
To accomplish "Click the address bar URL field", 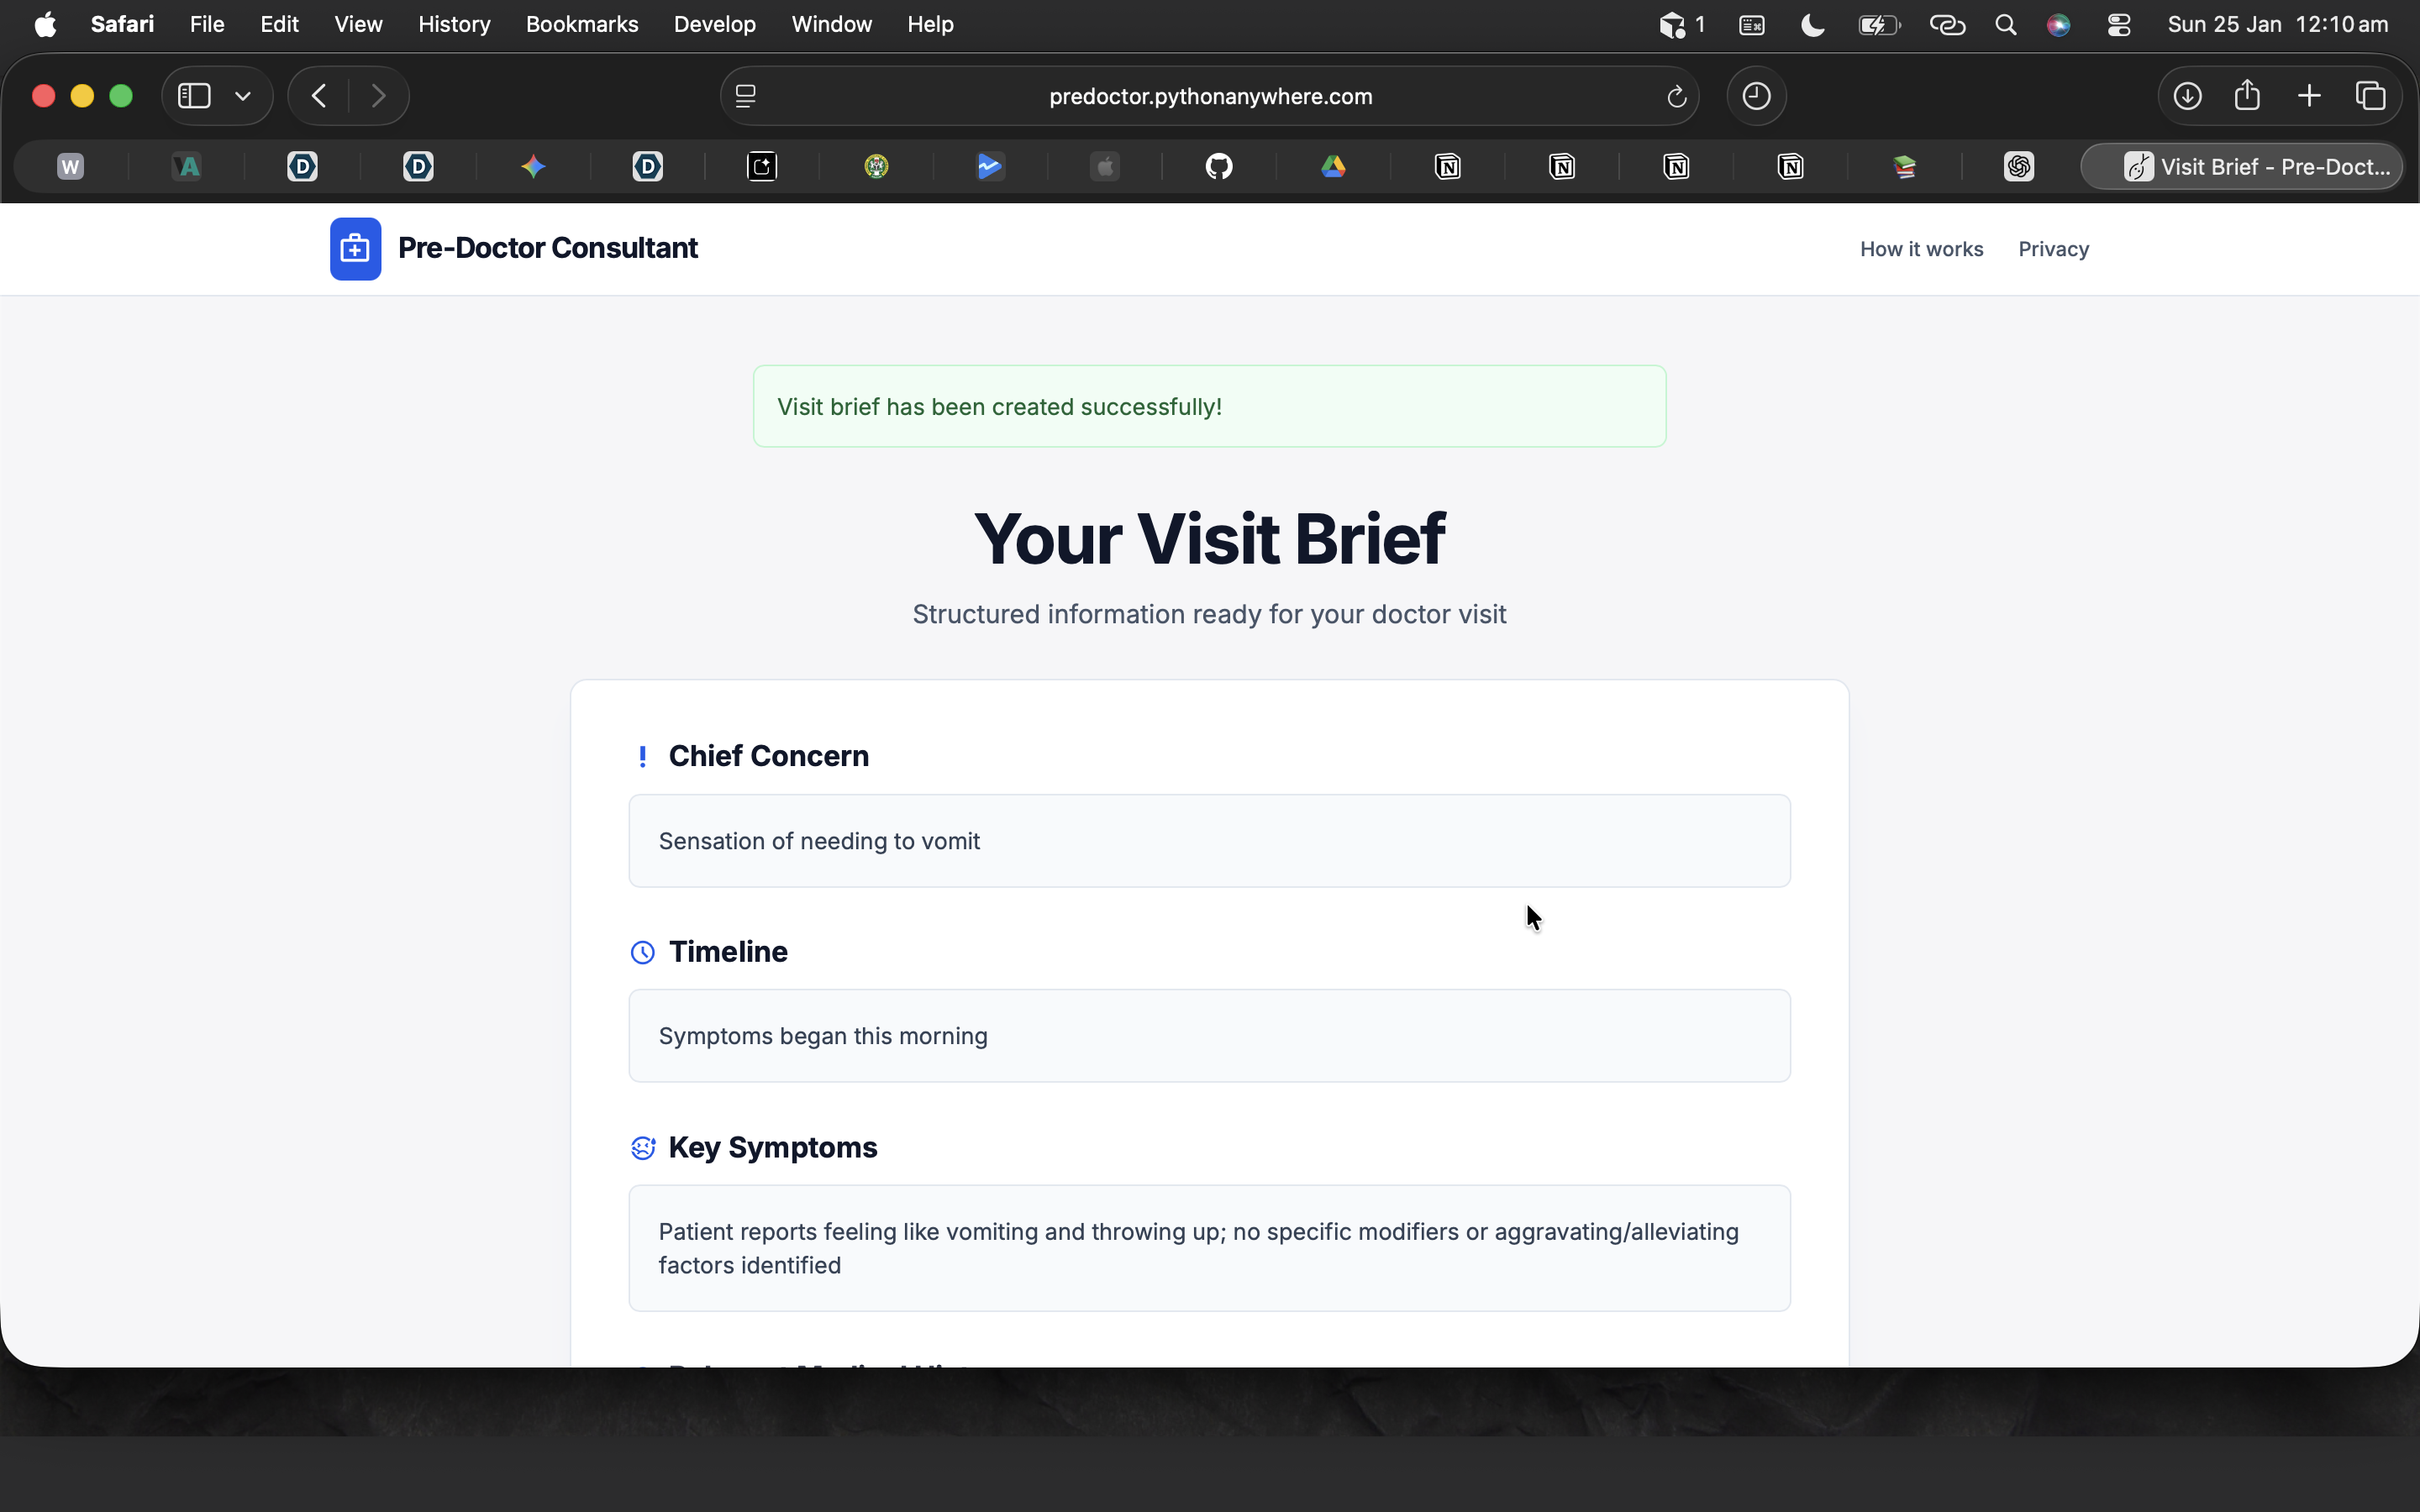I will 1210,97.
